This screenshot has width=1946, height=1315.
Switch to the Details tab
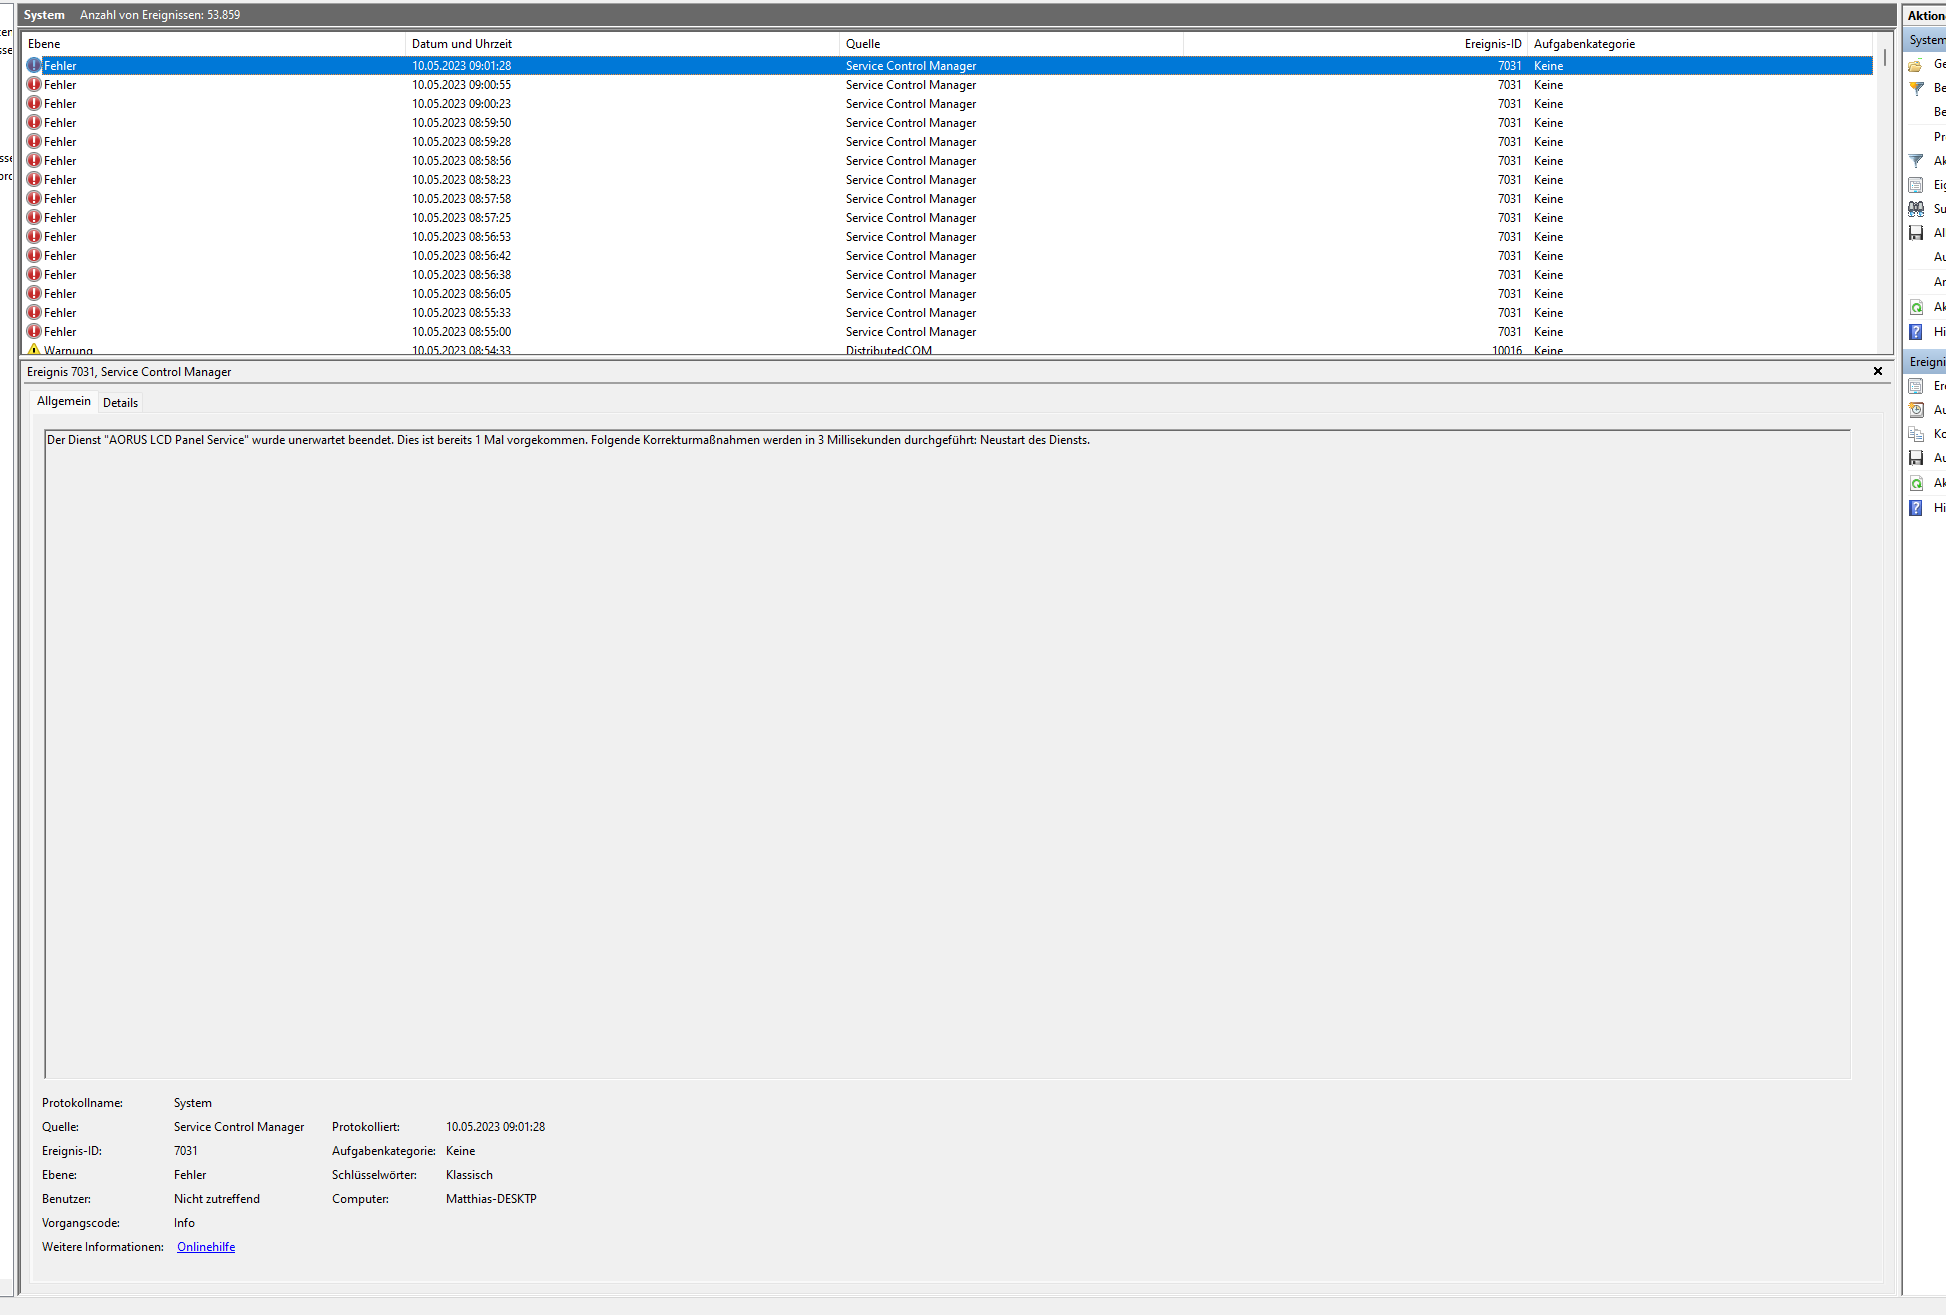tap(120, 403)
